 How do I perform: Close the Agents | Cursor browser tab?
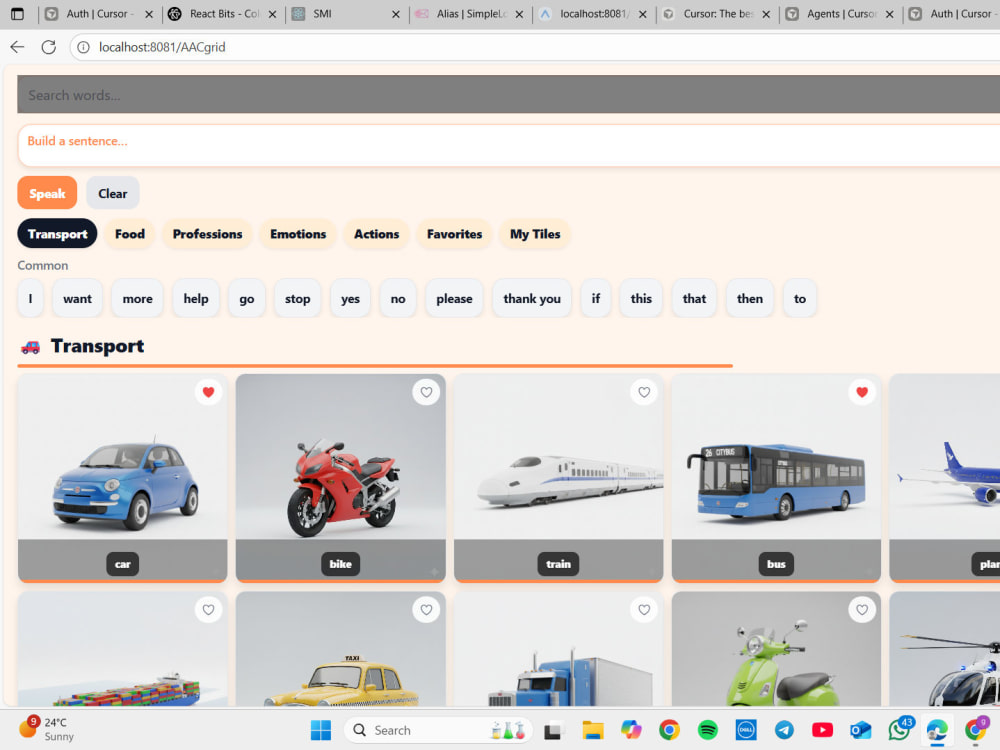889,14
